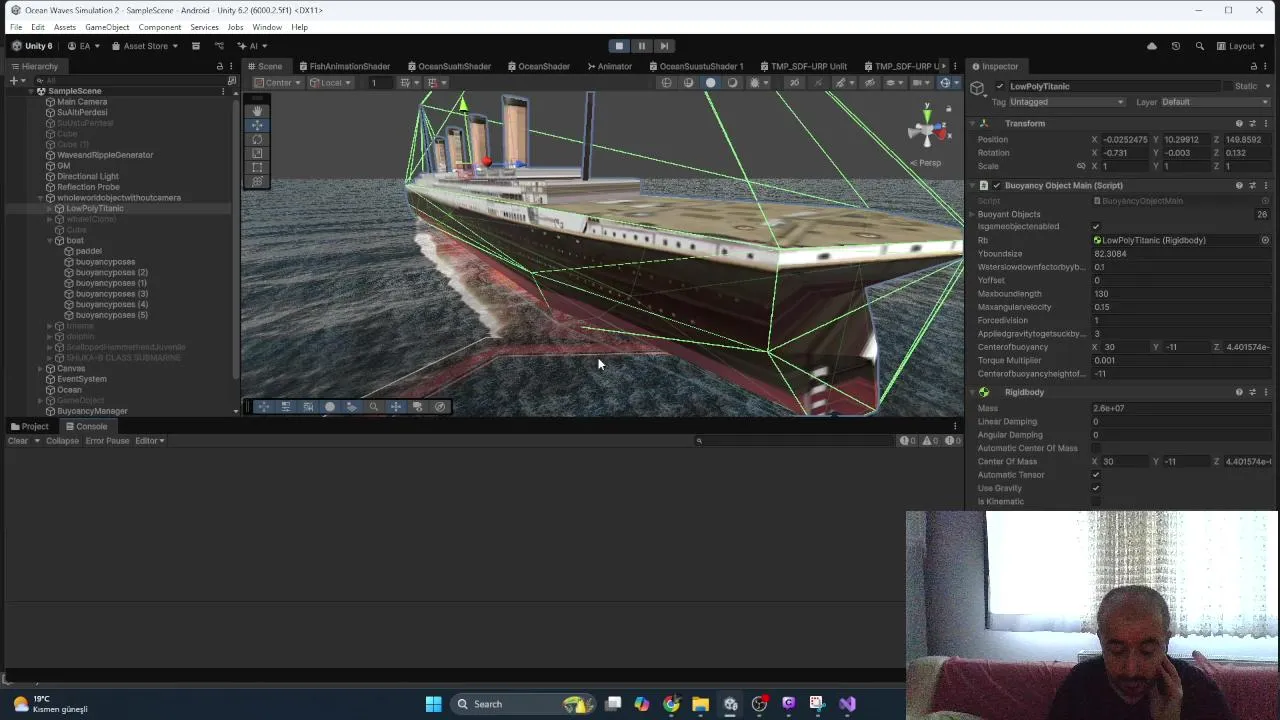
Task: Open pivot Center dropdown in Scene
Action: click(278, 83)
